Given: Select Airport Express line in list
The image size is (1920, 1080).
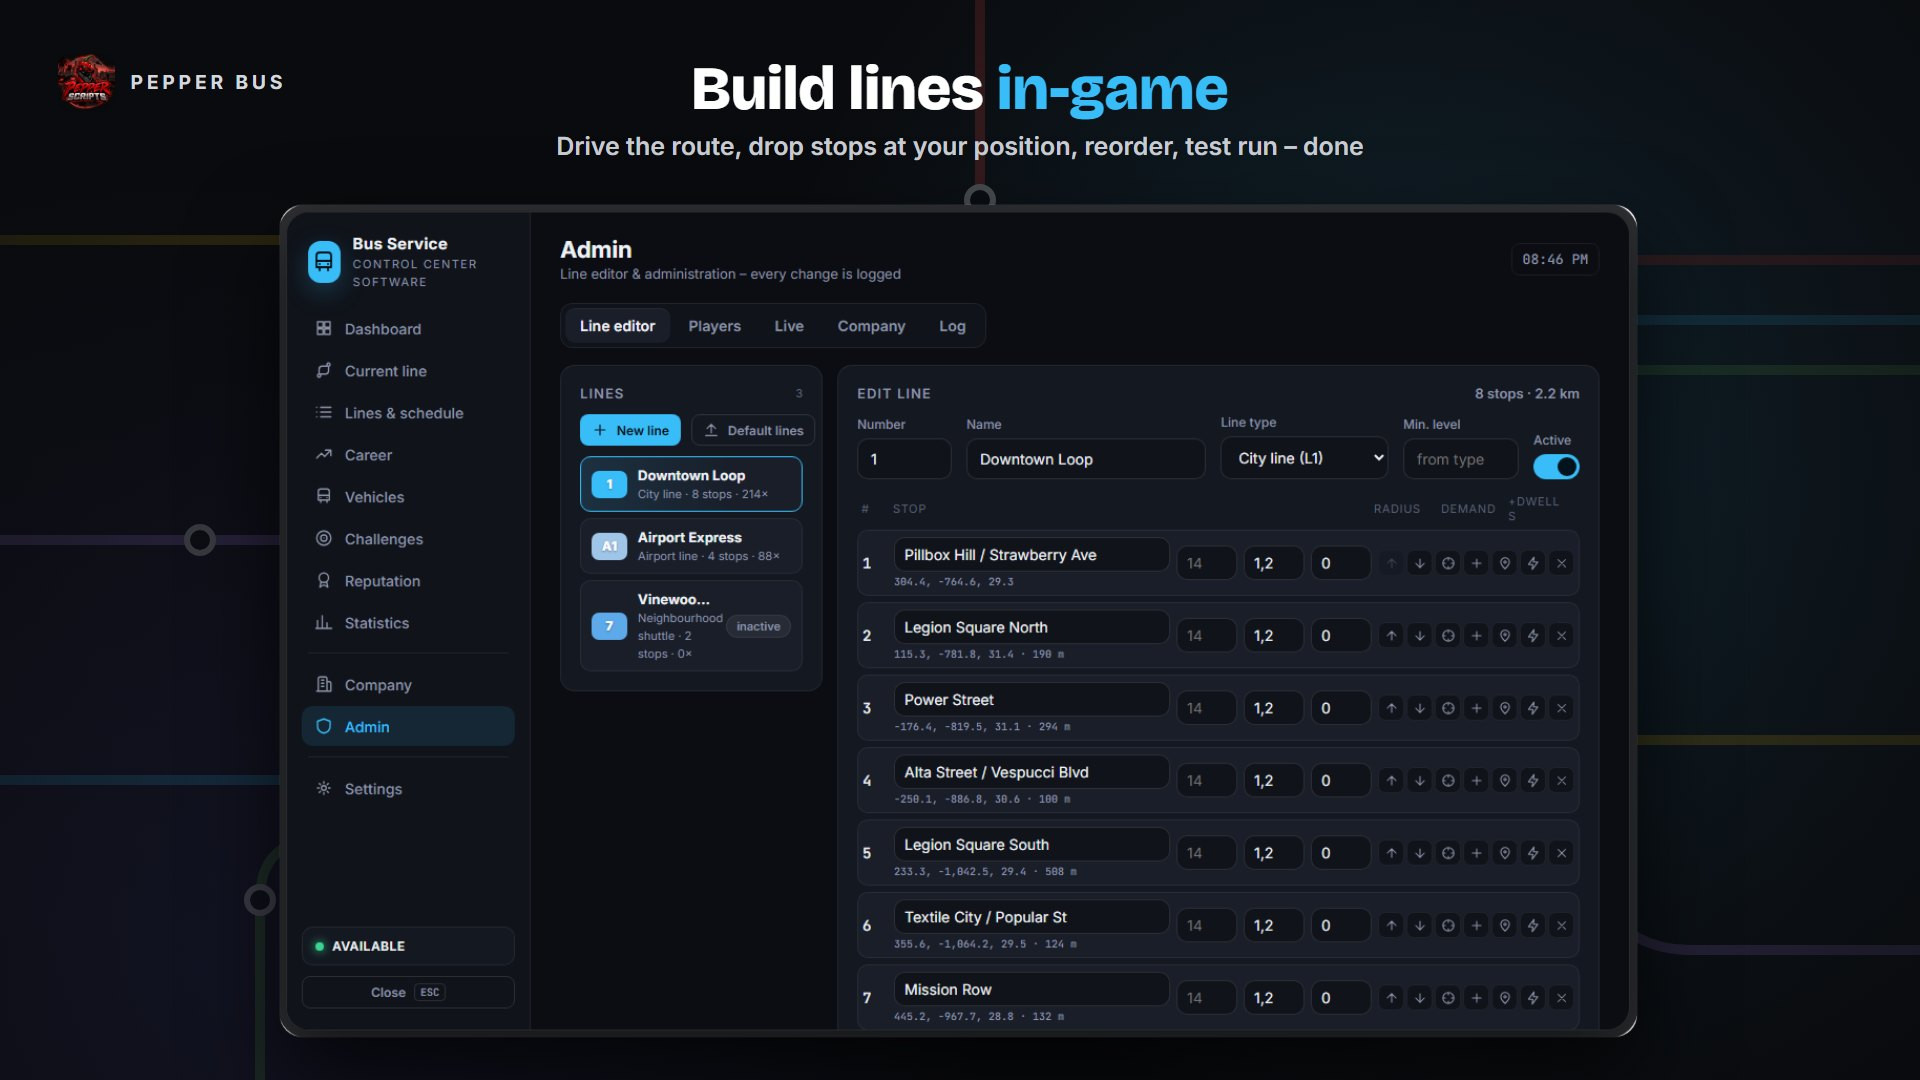Looking at the screenshot, I should point(691,546).
